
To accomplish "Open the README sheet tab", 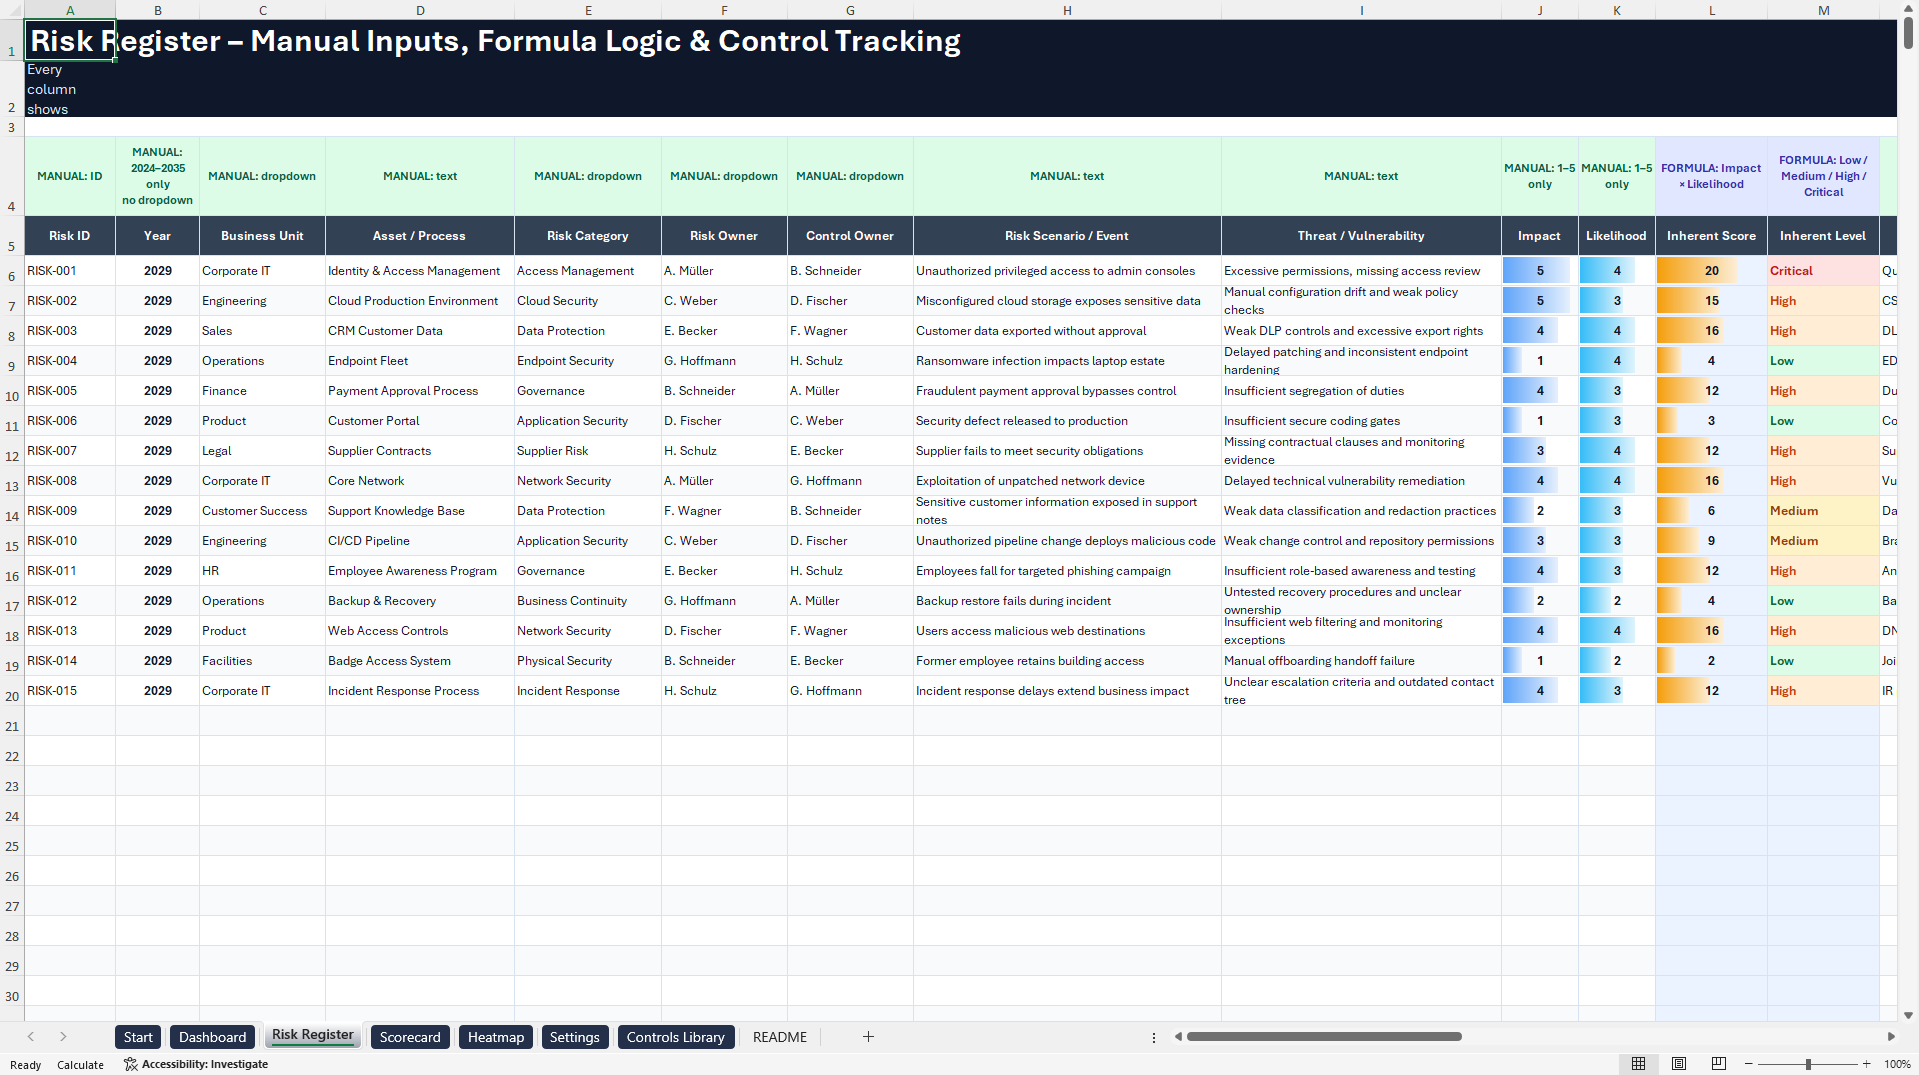I will click(x=780, y=1037).
